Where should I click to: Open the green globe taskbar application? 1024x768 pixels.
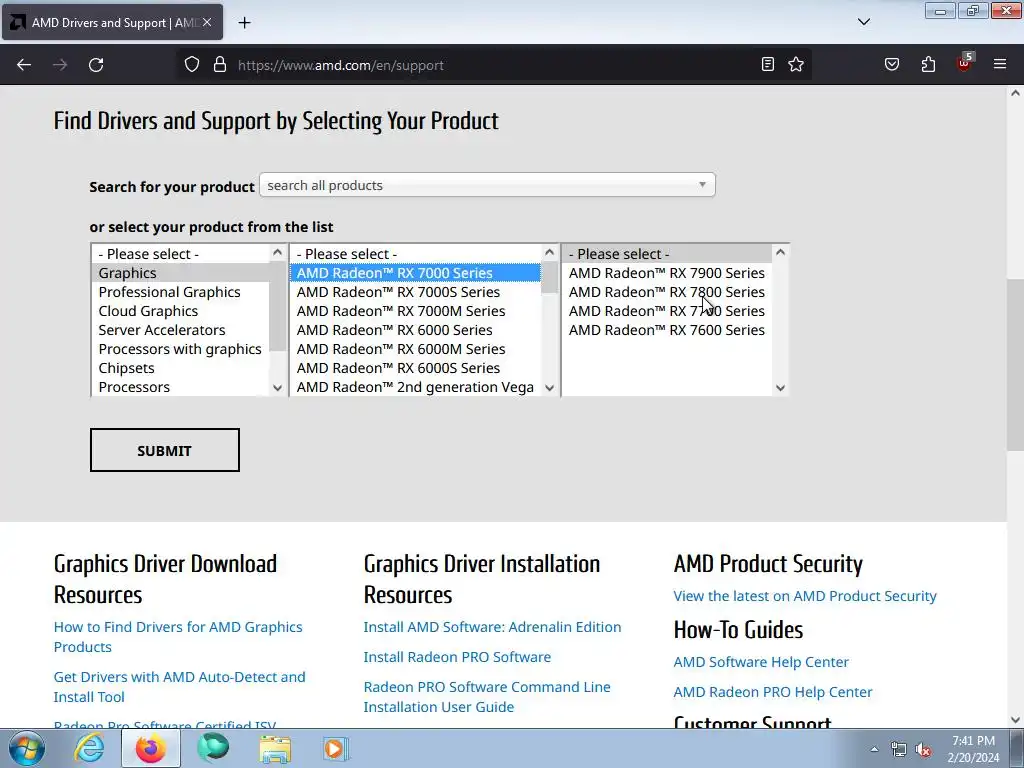(x=213, y=748)
